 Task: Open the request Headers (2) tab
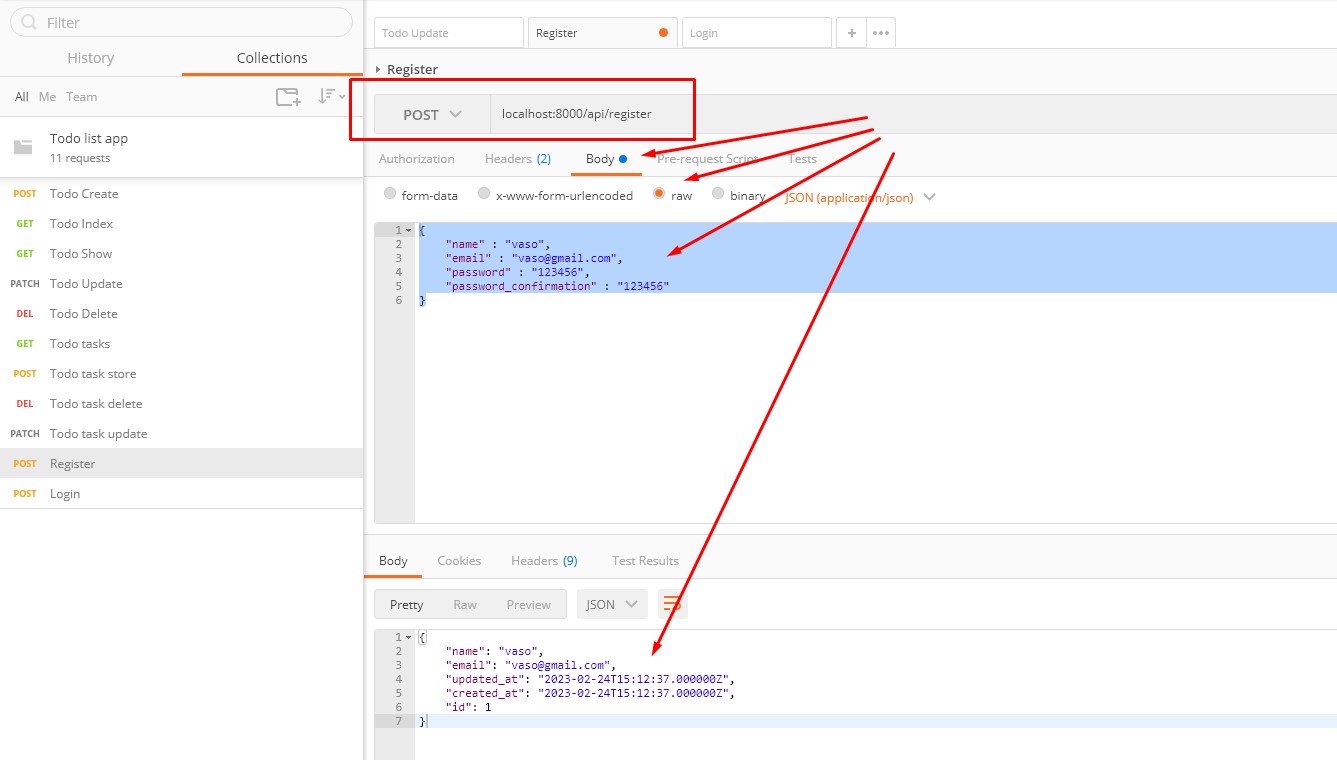click(x=517, y=159)
